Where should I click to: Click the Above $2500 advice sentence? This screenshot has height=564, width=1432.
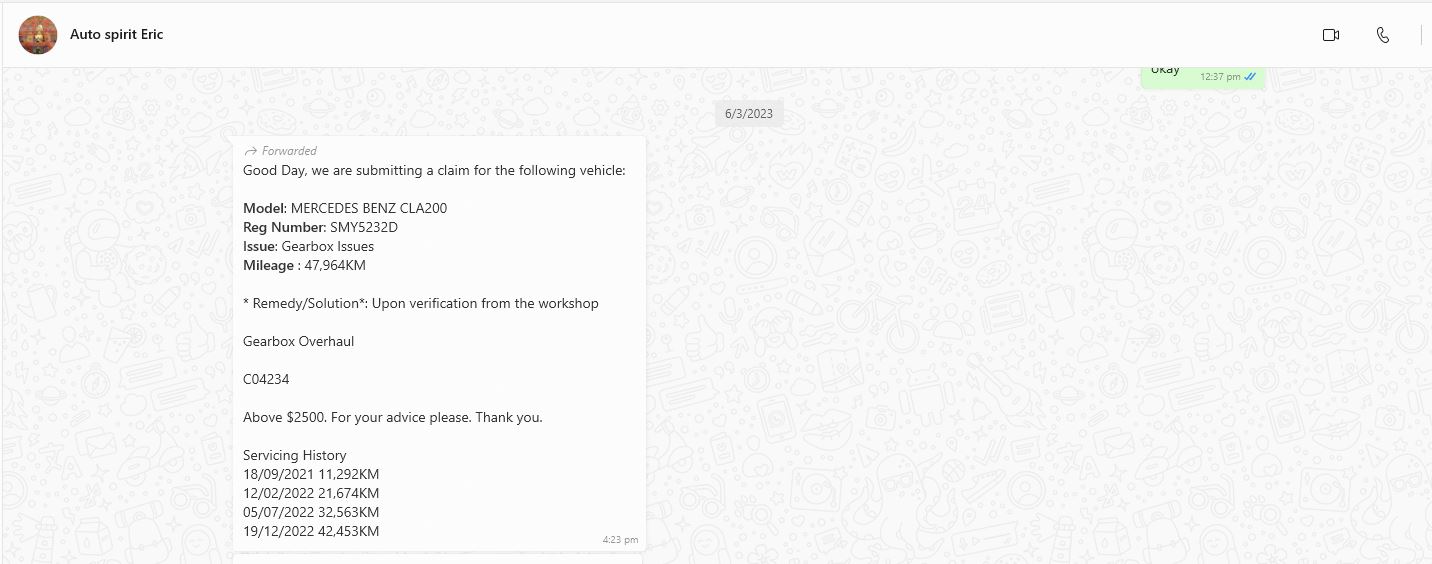[392, 417]
